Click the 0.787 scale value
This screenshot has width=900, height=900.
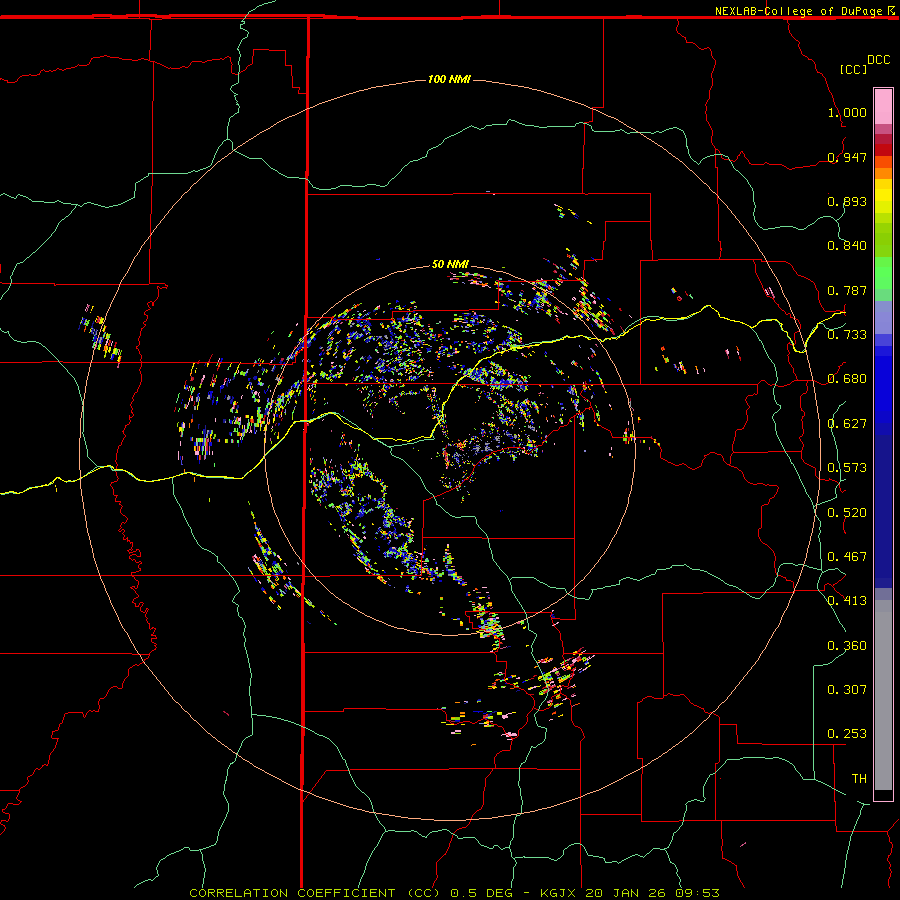(x=847, y=290)
